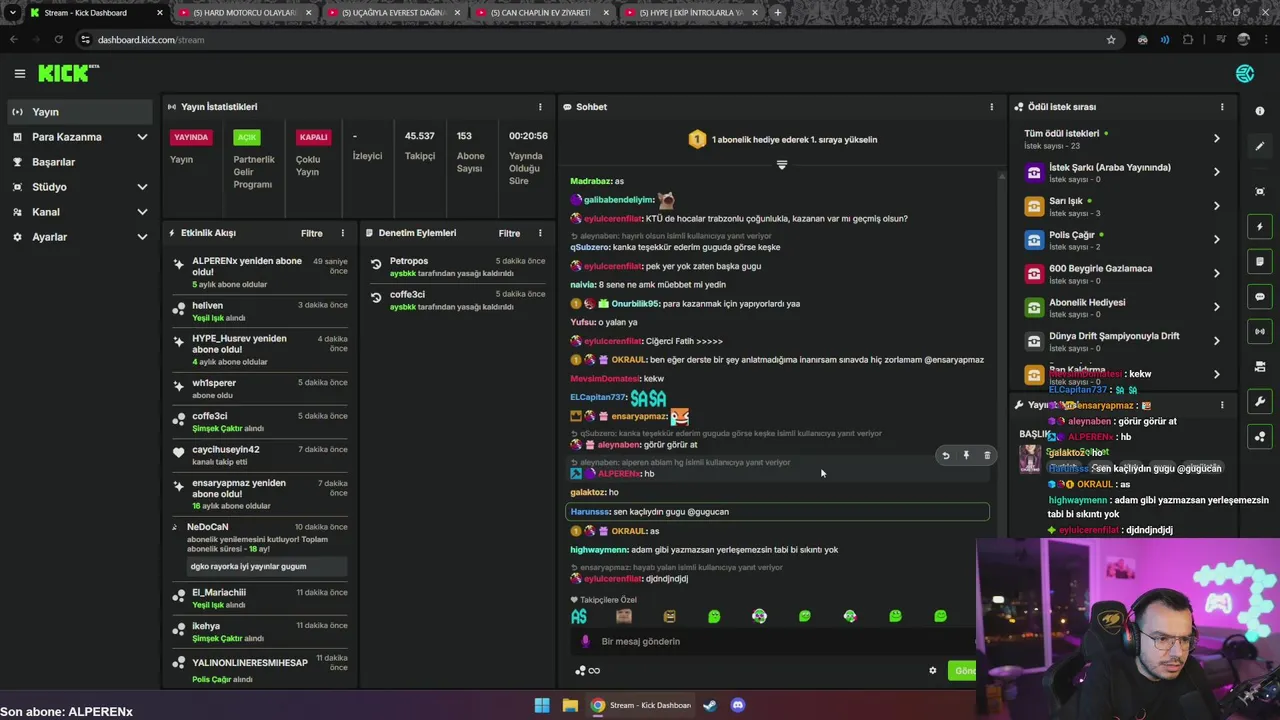Click the NeDoCaN activity entry
The width and height of the screenshot is (1280, 720).
pyautogui.click(x=260, y=548)
